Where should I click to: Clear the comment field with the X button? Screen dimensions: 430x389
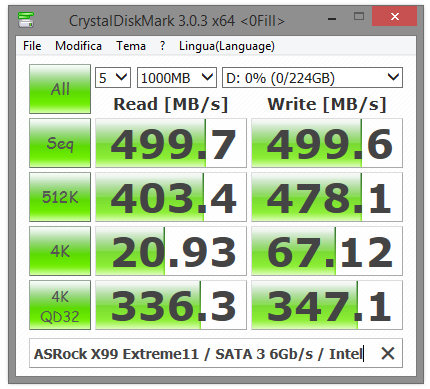point(388,353)
